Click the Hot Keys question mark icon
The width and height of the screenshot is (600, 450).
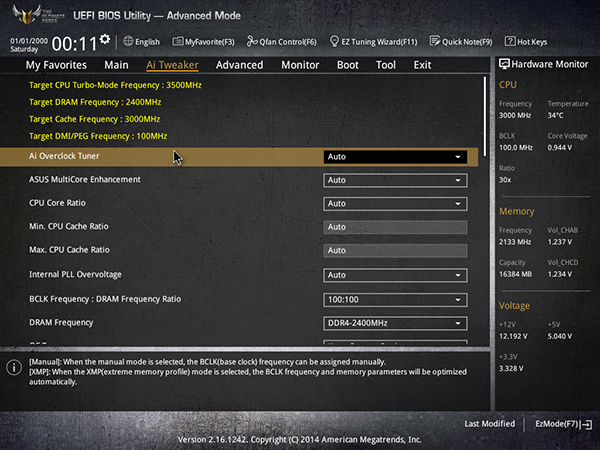pos(510,41)
